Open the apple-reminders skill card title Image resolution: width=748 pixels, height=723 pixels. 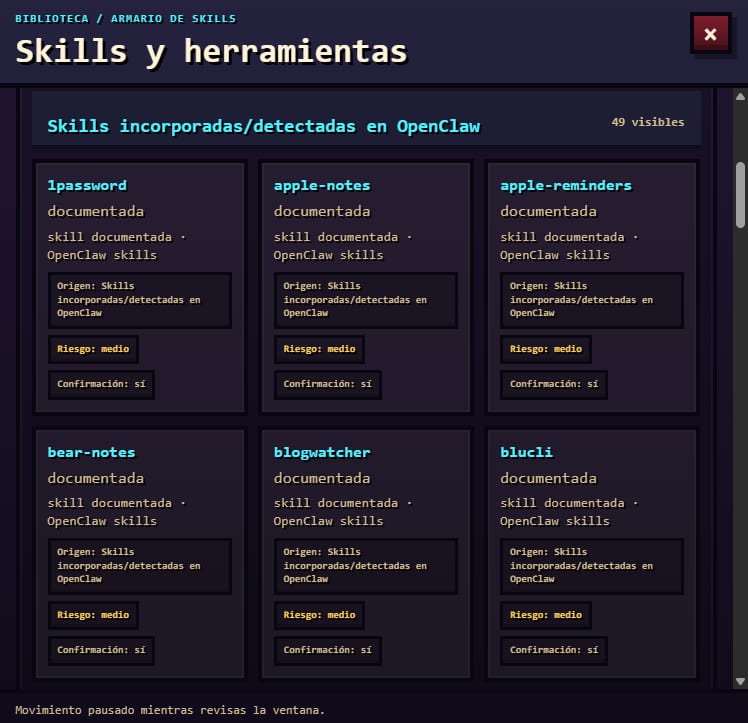pyautogui.click(x=566, y=186)
